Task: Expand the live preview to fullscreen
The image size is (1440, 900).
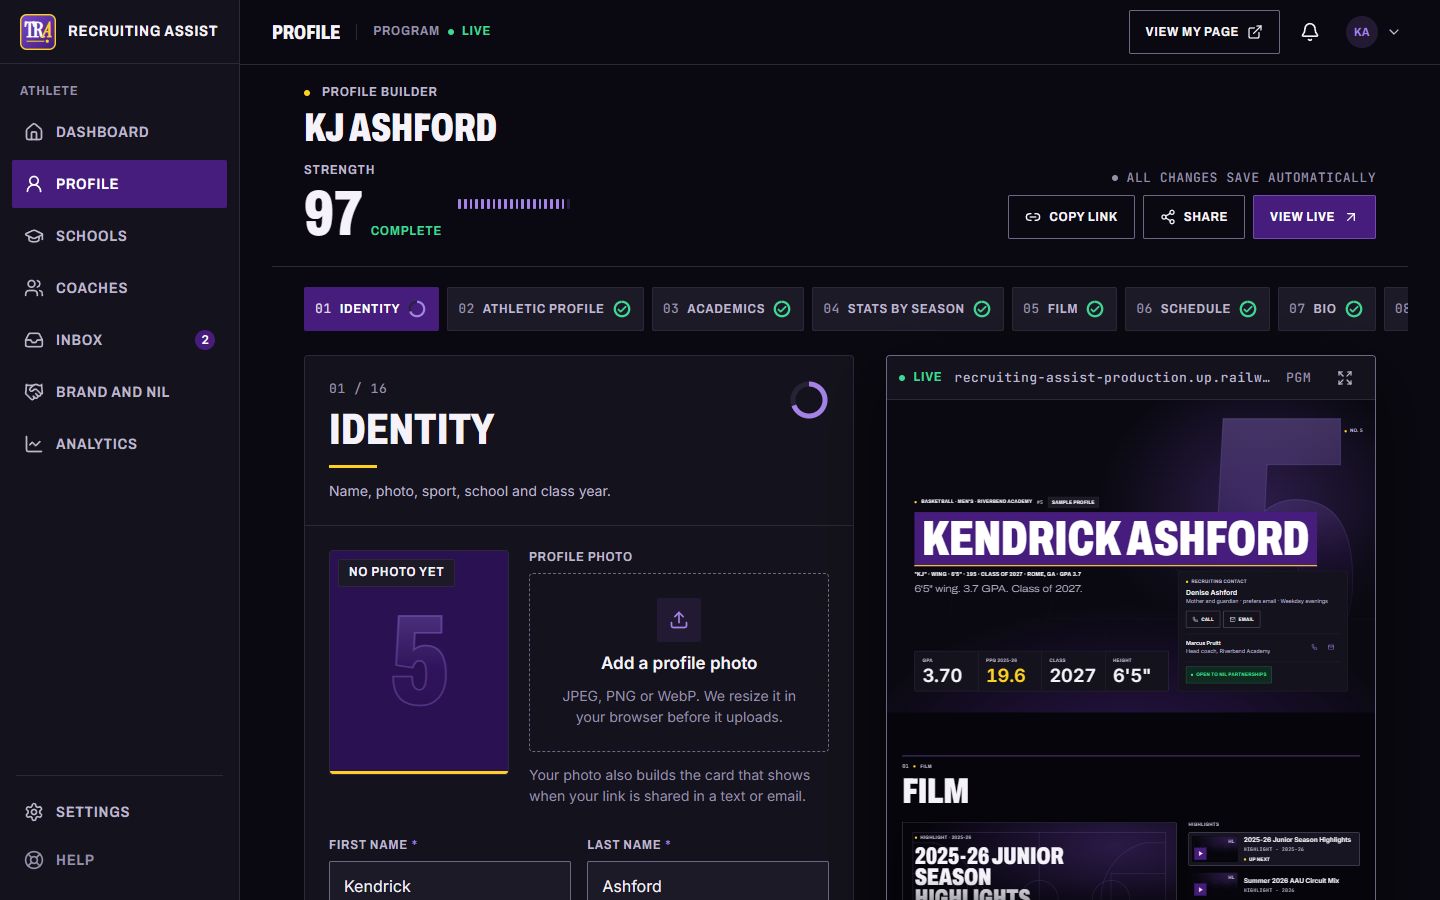Action: click(1345, 378)
